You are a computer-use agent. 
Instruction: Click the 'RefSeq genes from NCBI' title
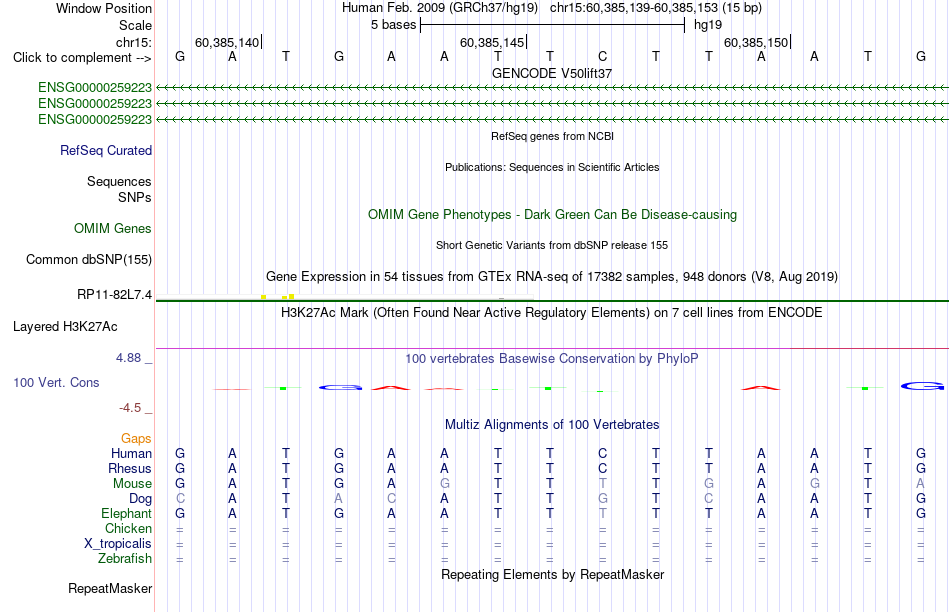pyautogui.click(x=553, y=136)
